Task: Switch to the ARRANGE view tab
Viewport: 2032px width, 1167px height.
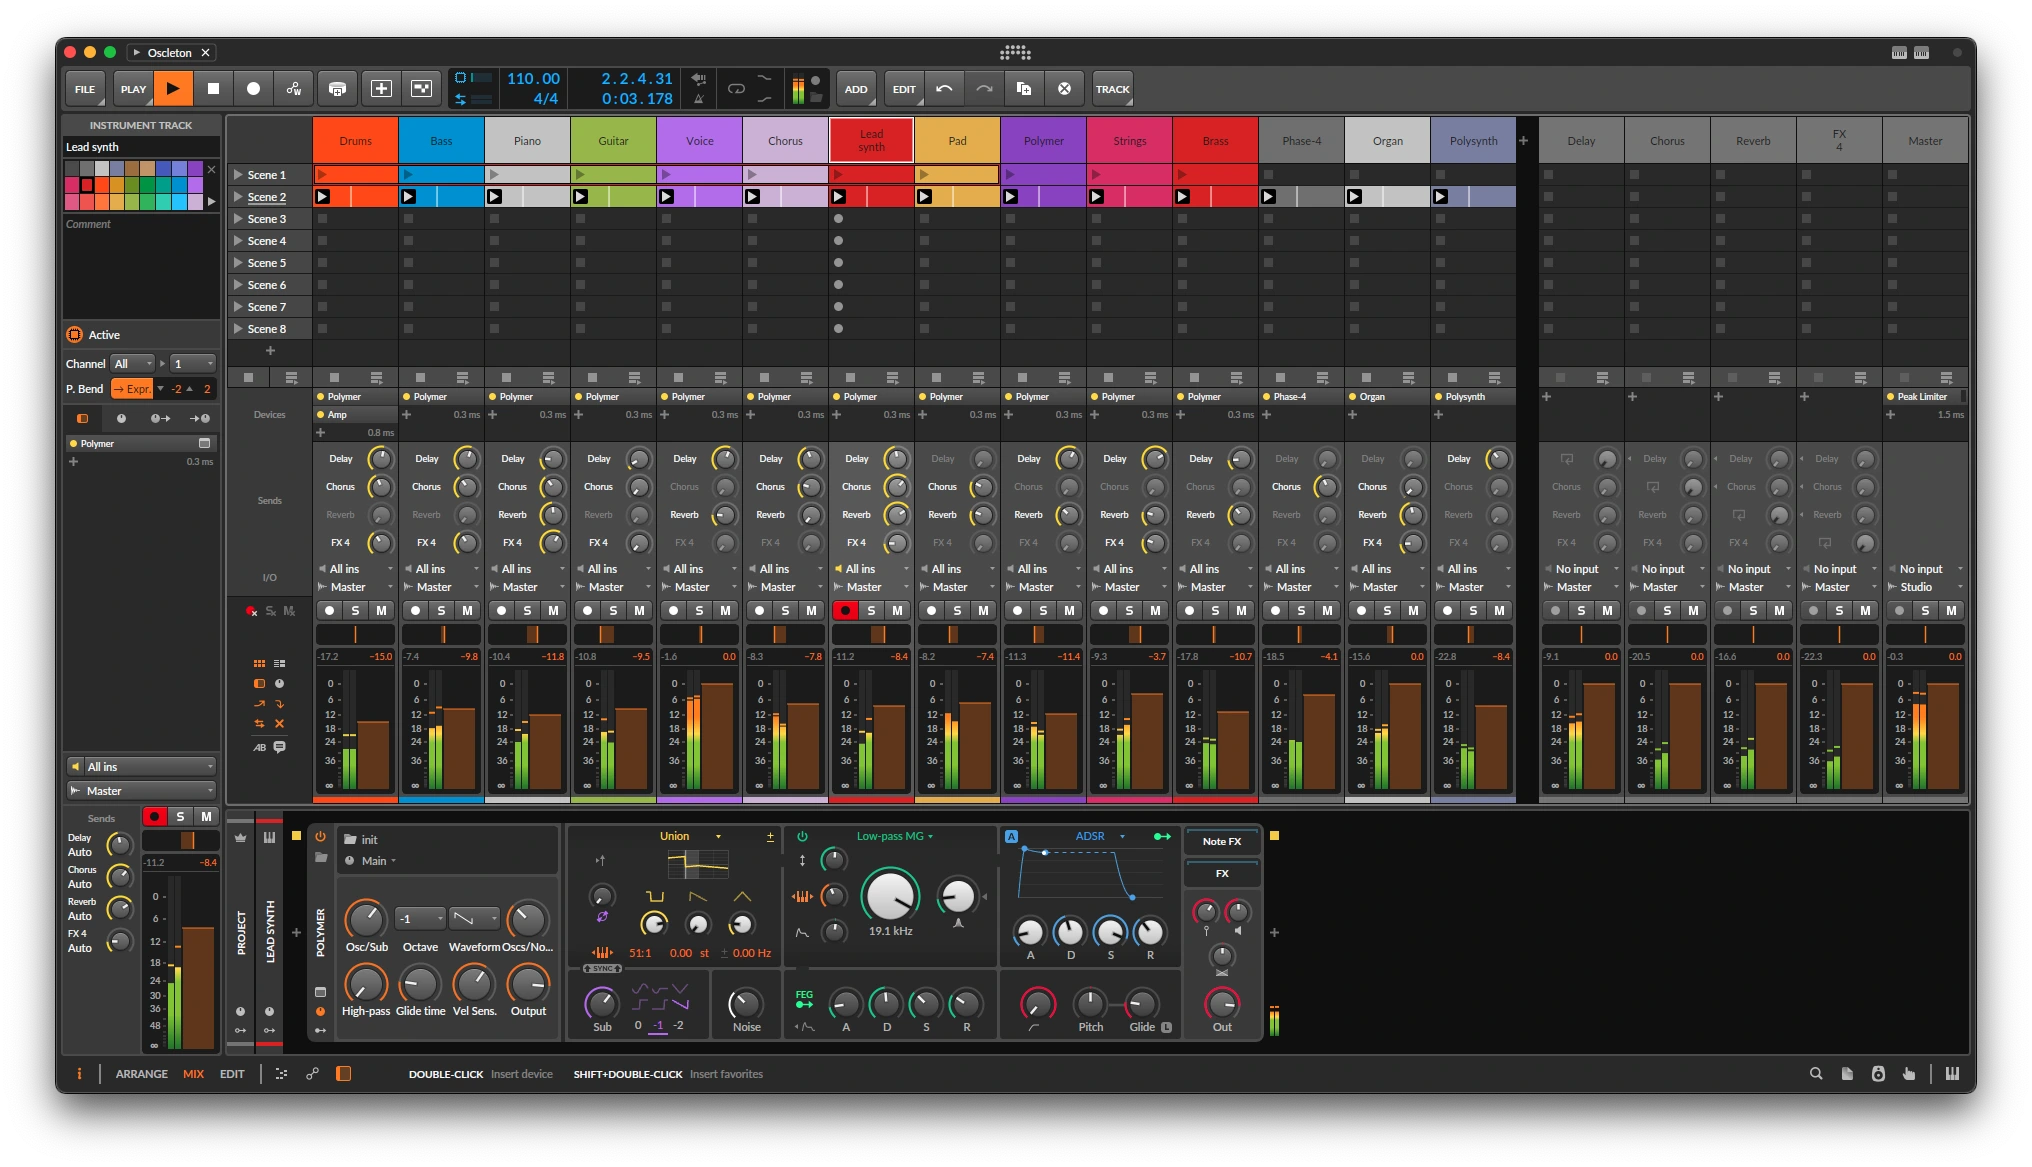Action: click(x=141, y=1074)
